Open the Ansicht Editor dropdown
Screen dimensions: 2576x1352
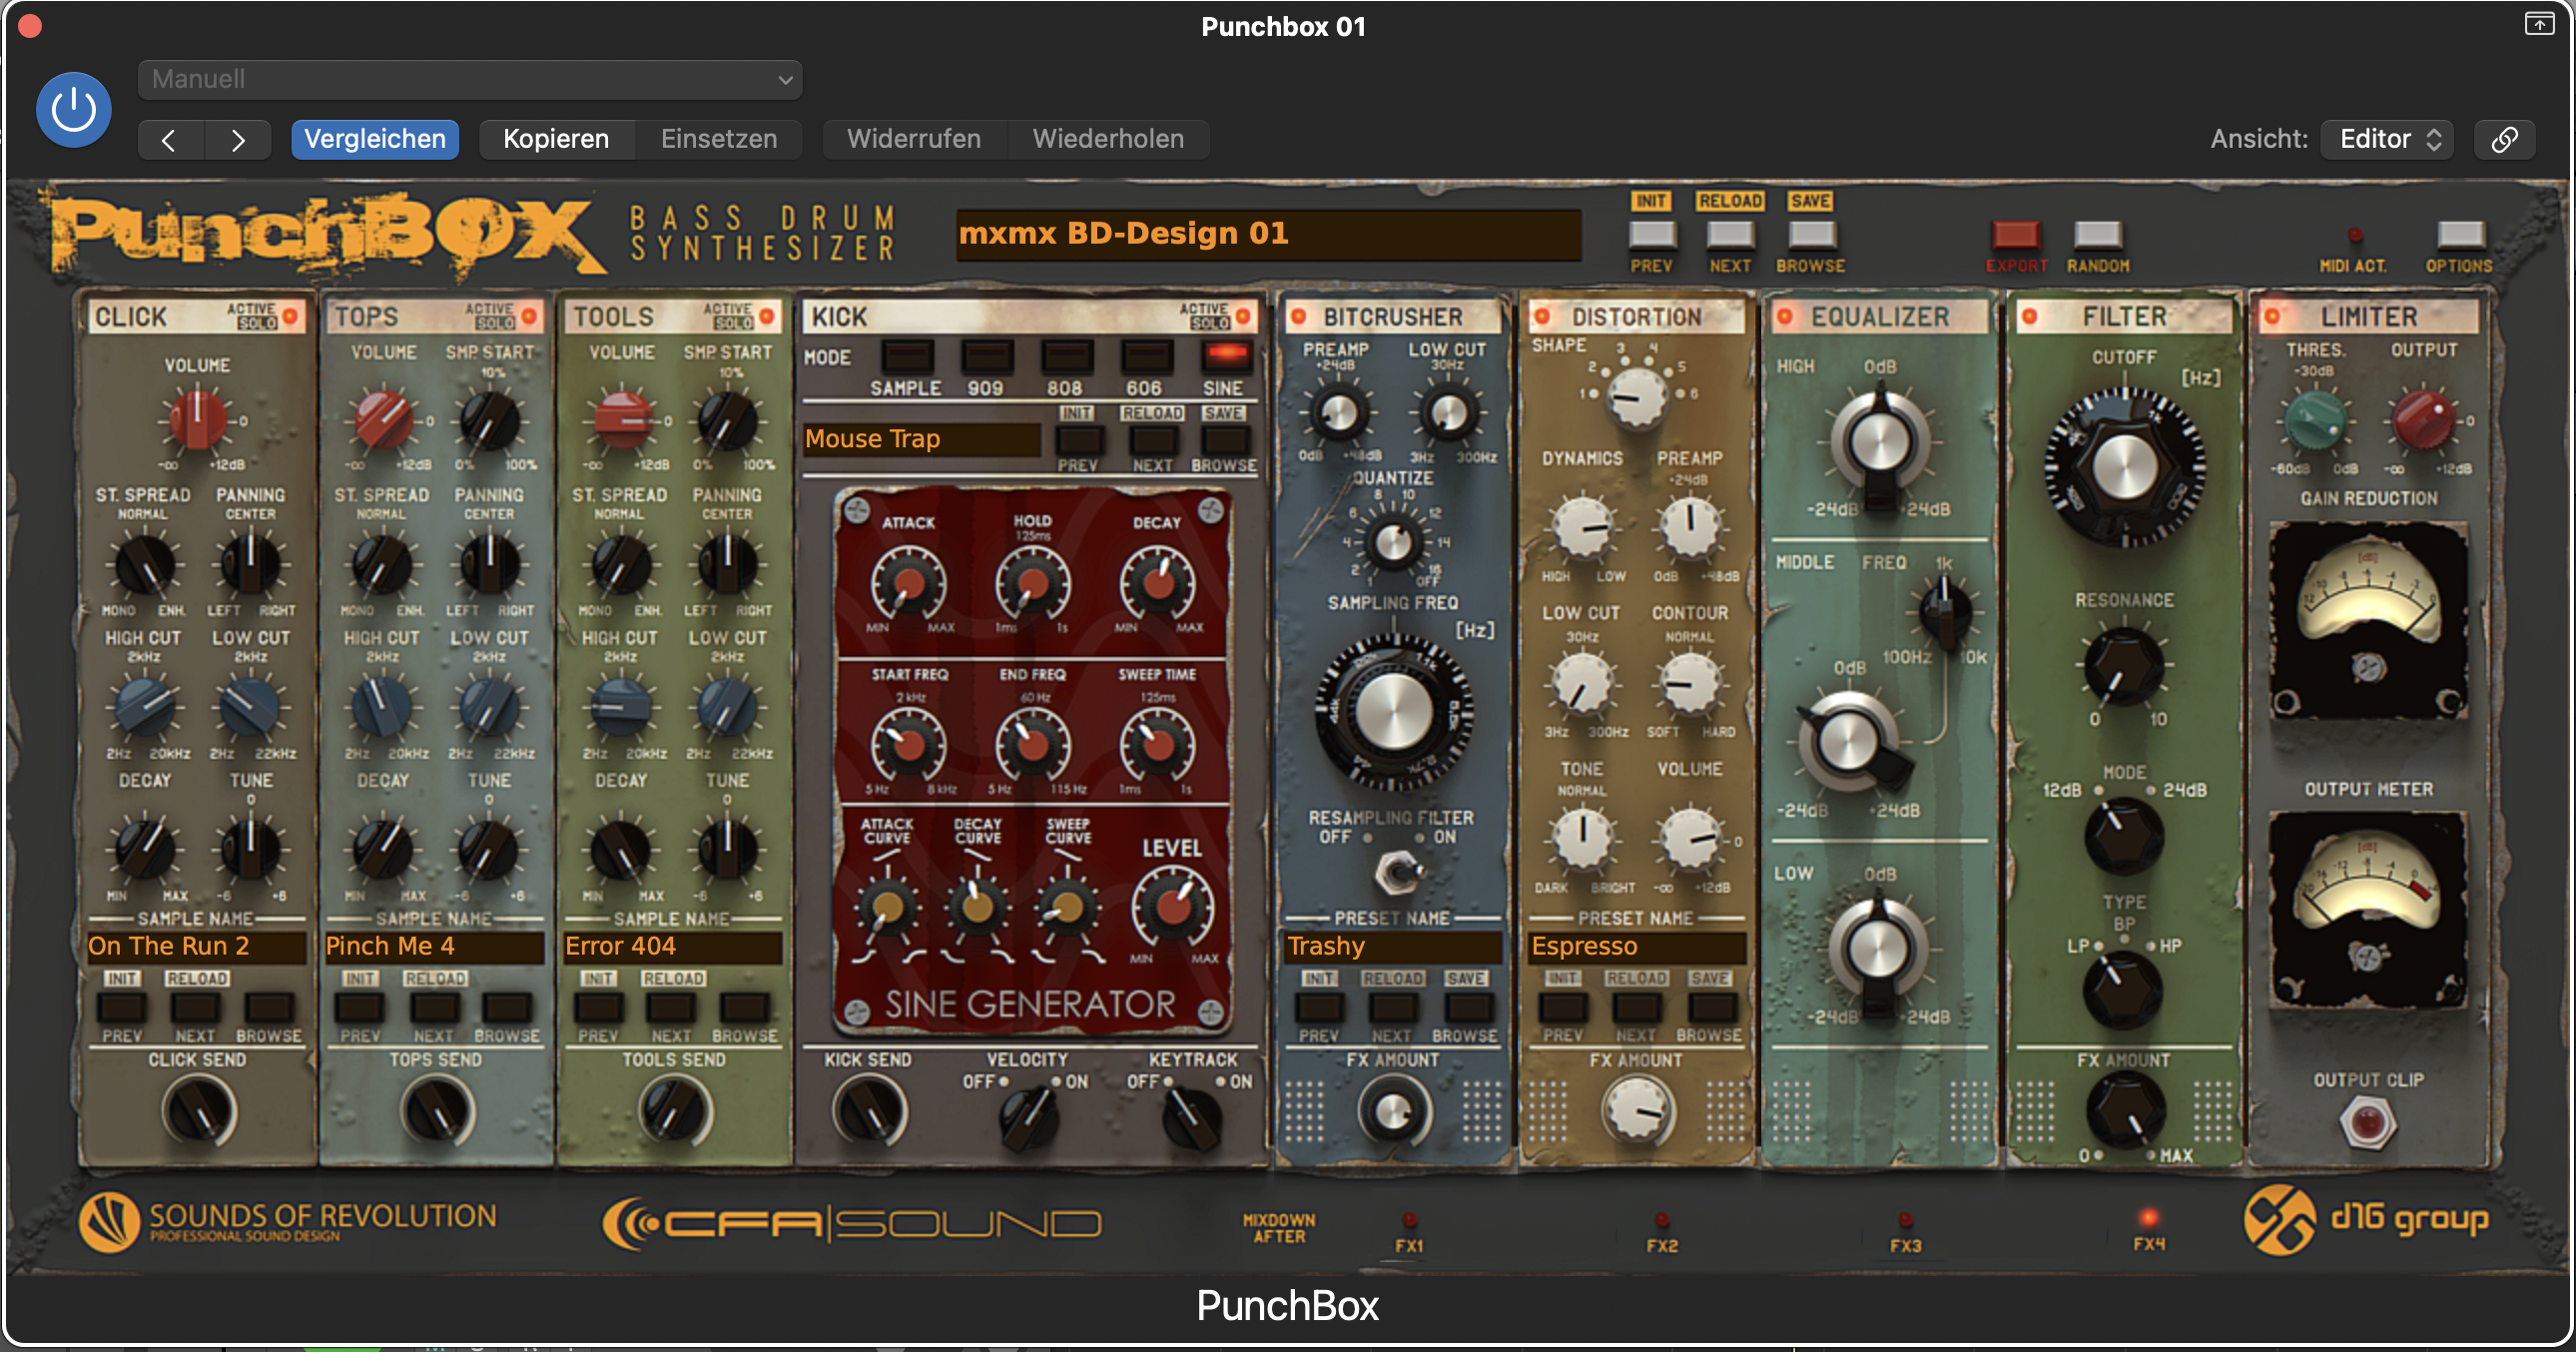[2387, 139]
